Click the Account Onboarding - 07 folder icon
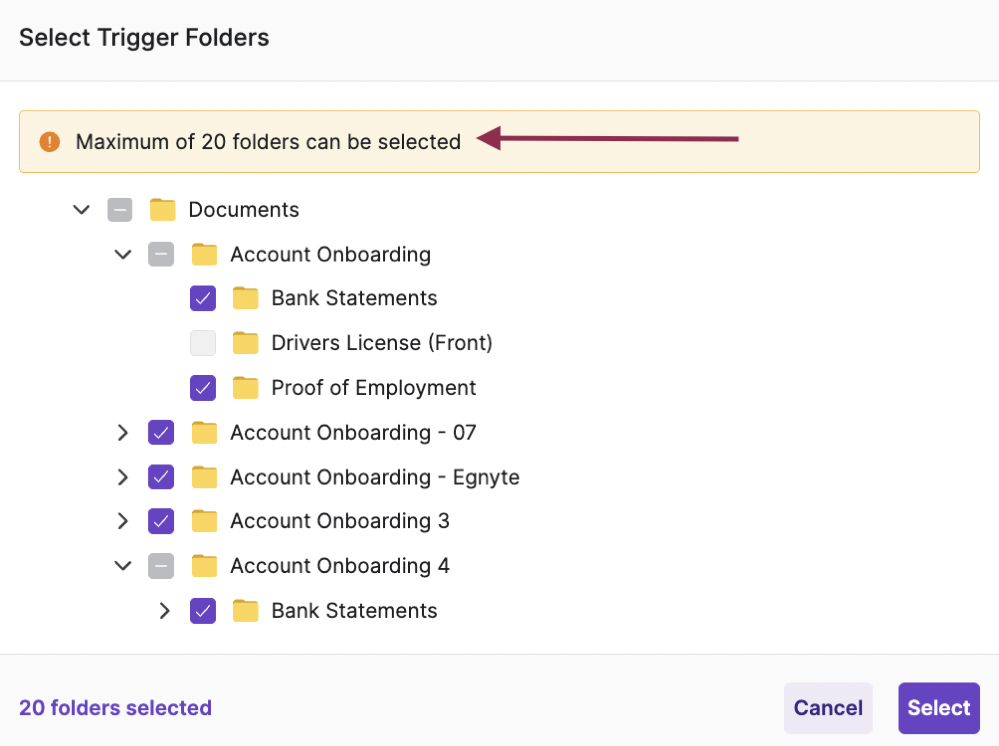This screenshot has height=746, width=999. [205, 432]
